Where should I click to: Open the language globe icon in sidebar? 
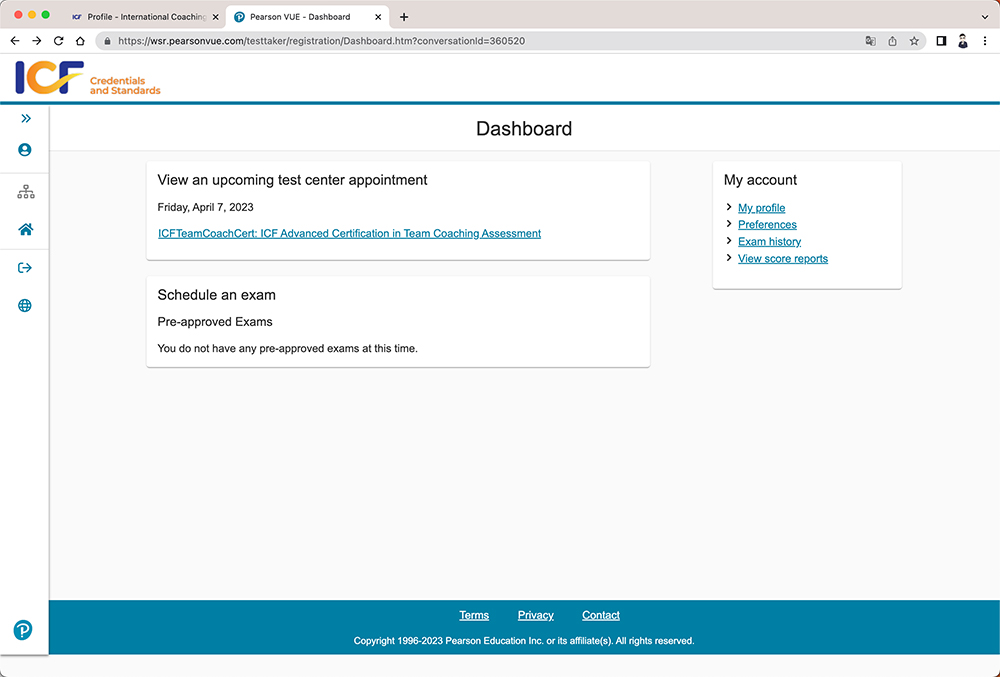click(25, 306)
